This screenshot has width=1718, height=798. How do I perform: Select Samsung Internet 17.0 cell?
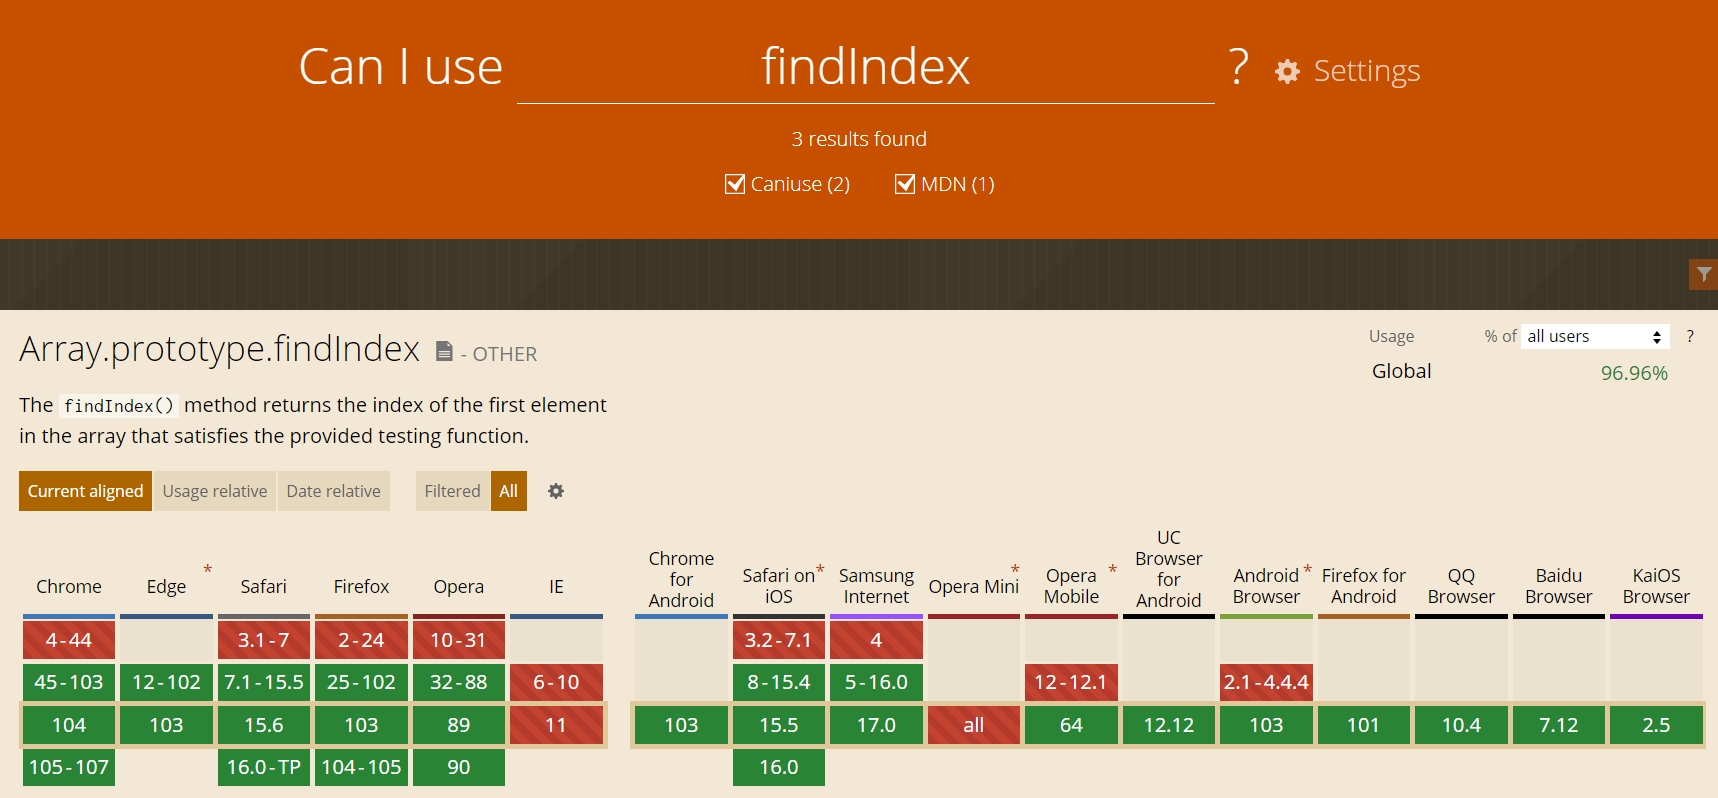(876, 725)
